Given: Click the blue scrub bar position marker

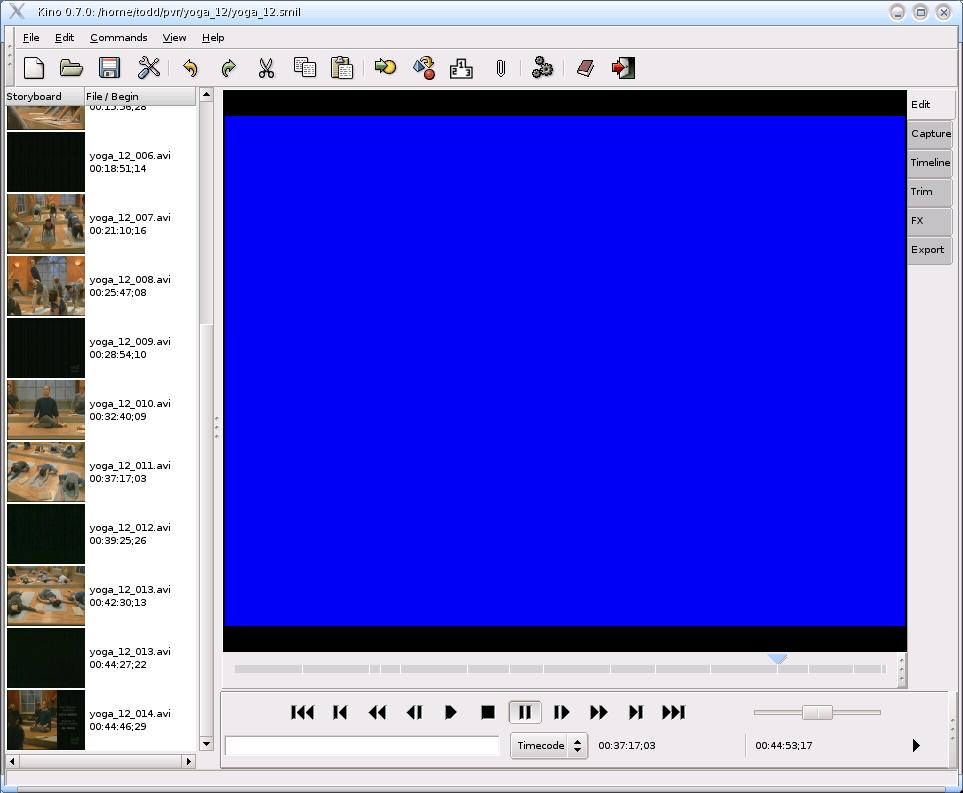Looking at the screenshot, I should pyautogui.click(x=777, y=658).
